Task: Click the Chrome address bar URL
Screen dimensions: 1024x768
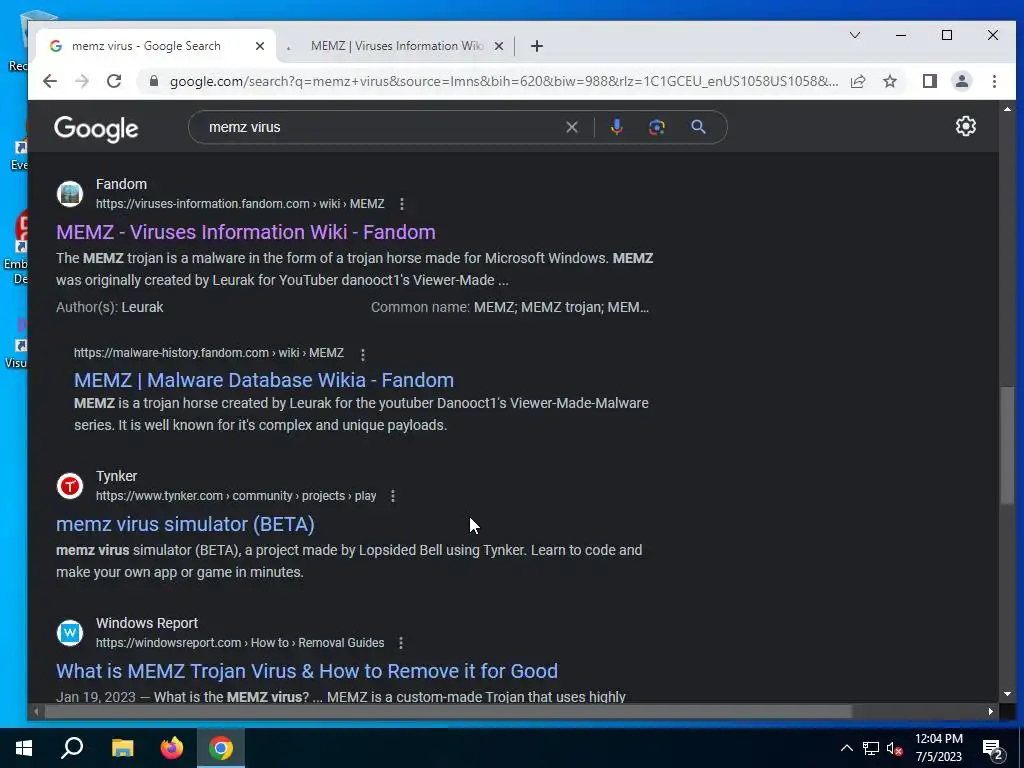Action: [x=504, y=82]
